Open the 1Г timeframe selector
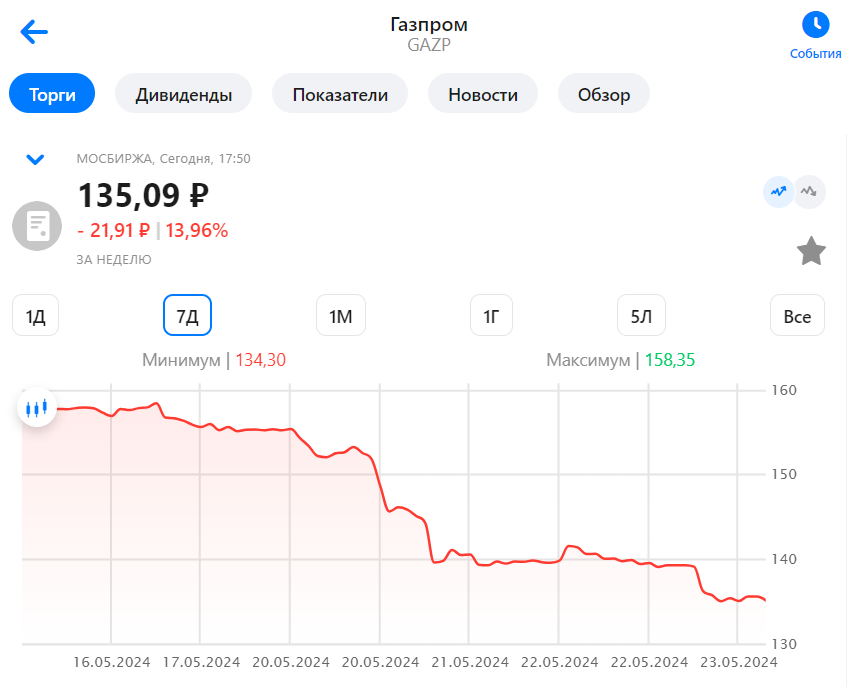The width and height of the screenshot is (847, 687). tap(491, 315)
